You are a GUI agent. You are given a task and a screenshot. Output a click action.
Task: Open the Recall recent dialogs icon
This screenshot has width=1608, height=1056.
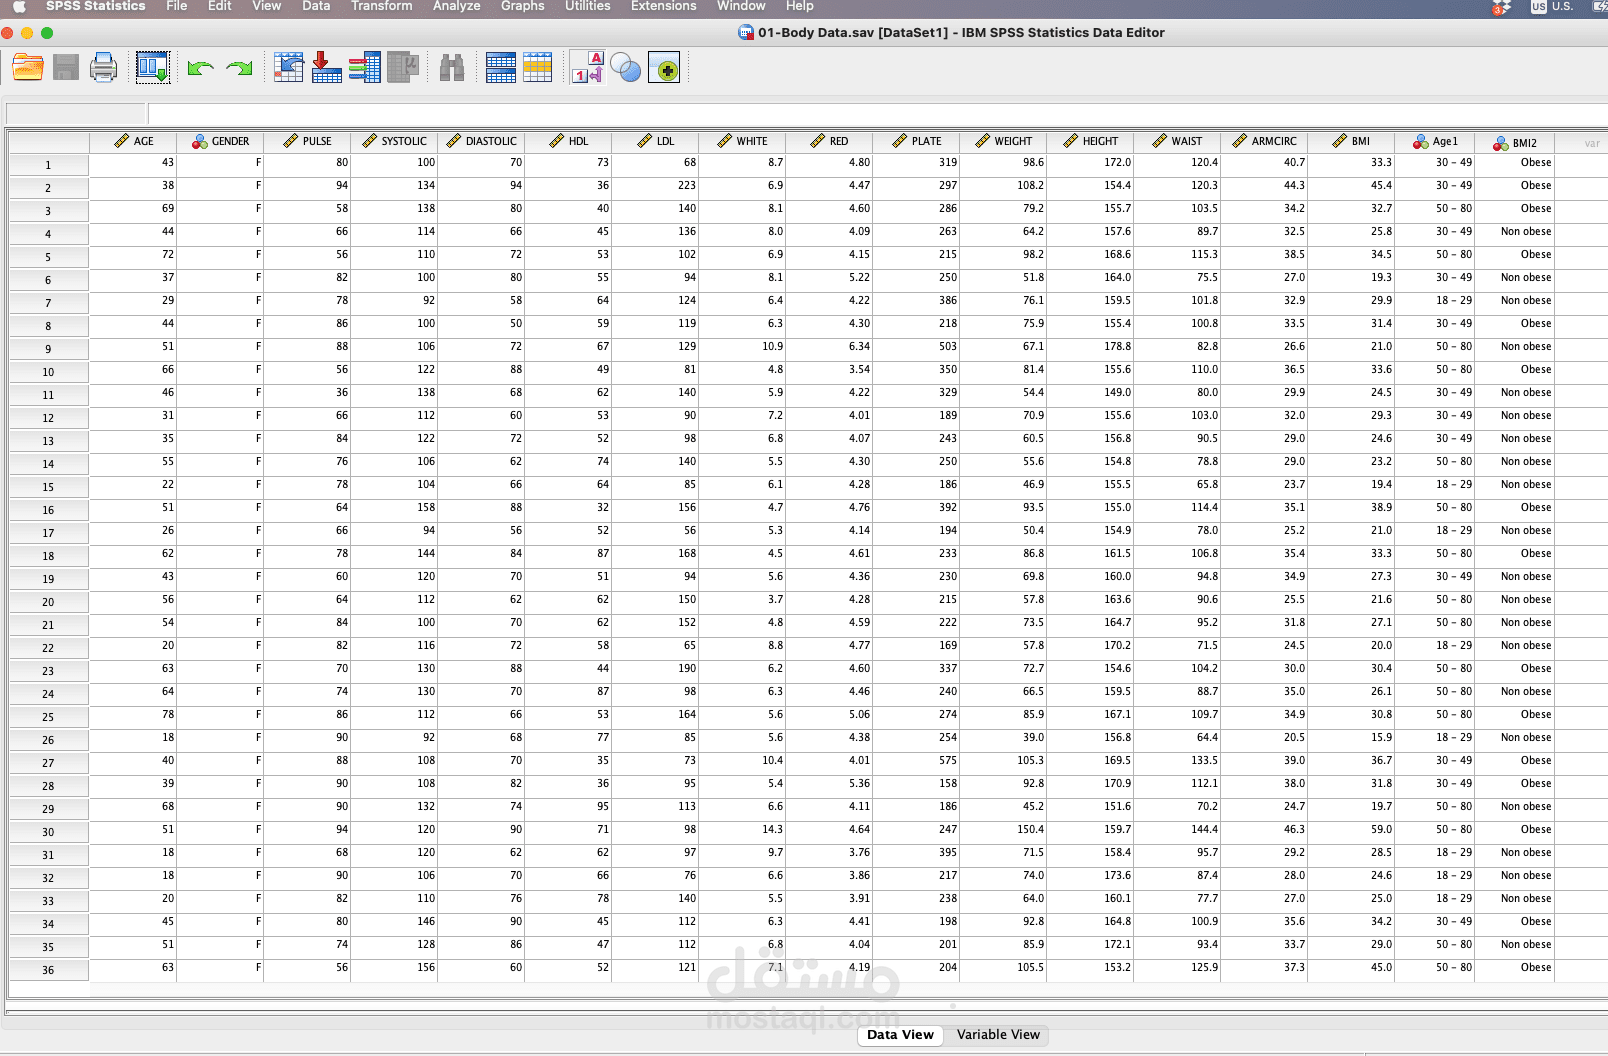(x=153, y=68)
